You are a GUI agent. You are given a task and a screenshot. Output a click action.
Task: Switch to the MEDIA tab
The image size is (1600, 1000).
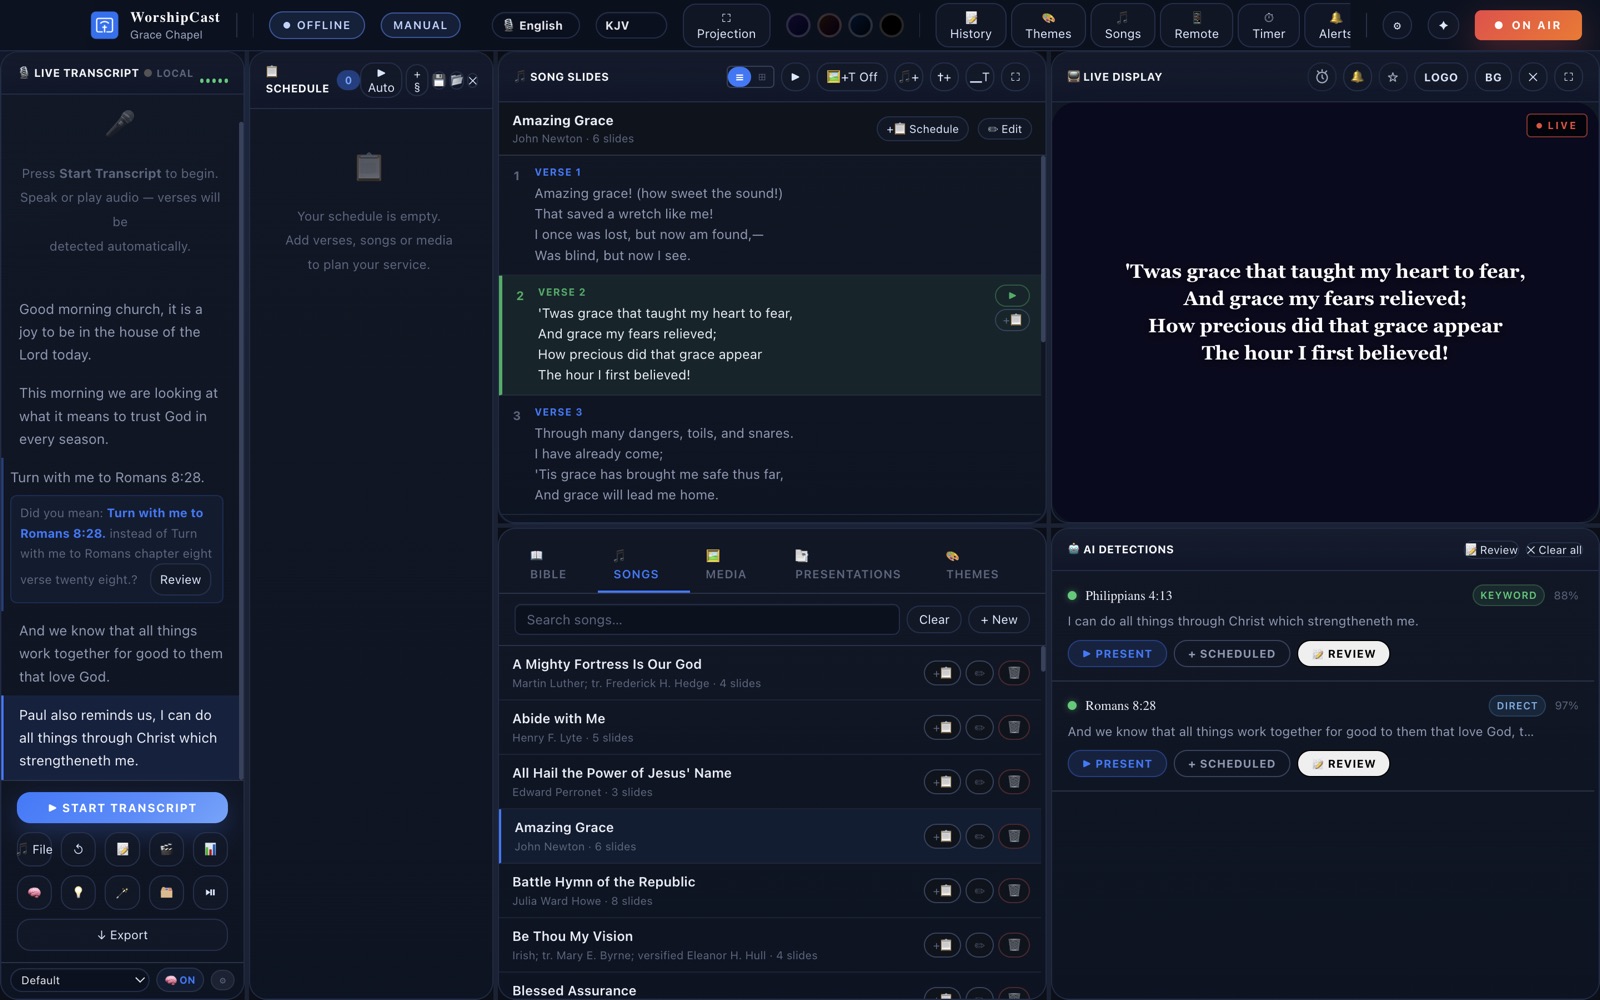[x=726, y=564]
